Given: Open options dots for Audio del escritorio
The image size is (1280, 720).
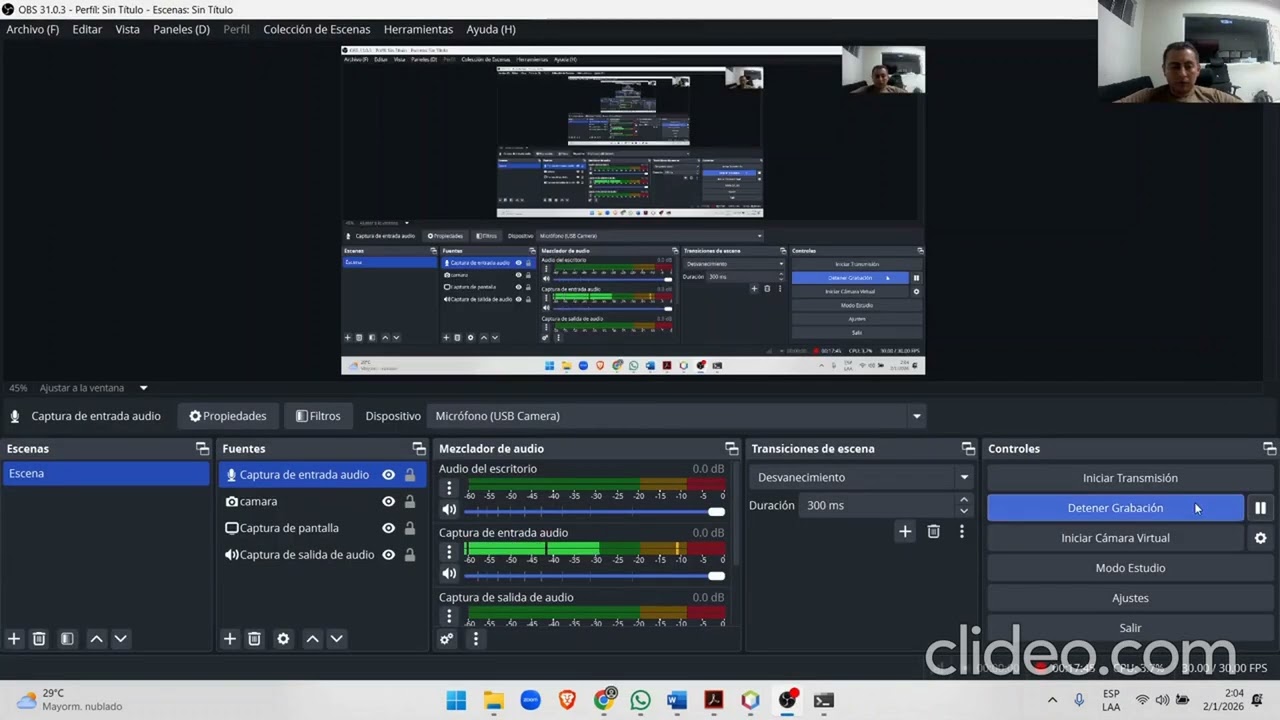Looking at the screenshot, I should [449, 489].
